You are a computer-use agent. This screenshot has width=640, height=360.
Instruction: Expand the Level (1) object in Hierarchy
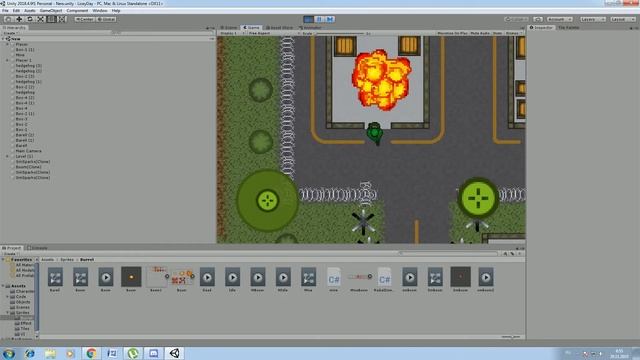coord(7,156)
